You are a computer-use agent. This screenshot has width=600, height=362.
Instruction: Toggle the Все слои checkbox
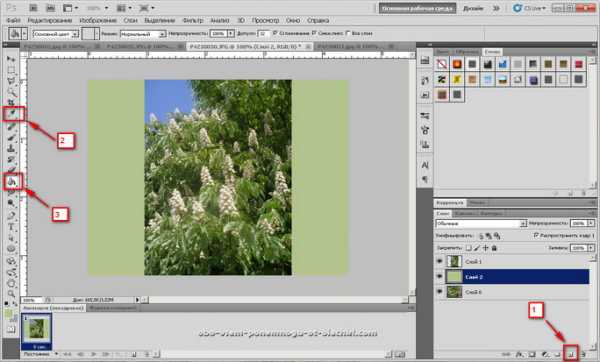(x=348, y=33)
